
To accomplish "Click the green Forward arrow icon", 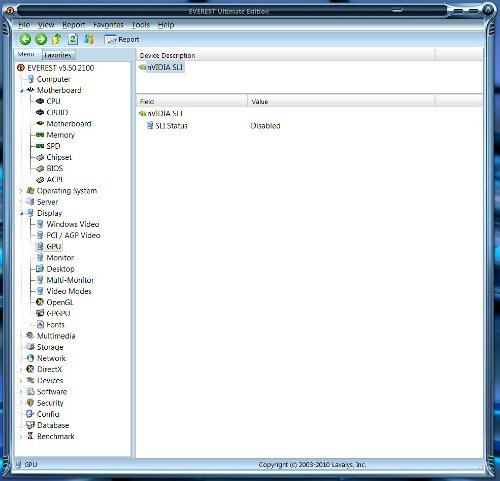I will 41,39.
